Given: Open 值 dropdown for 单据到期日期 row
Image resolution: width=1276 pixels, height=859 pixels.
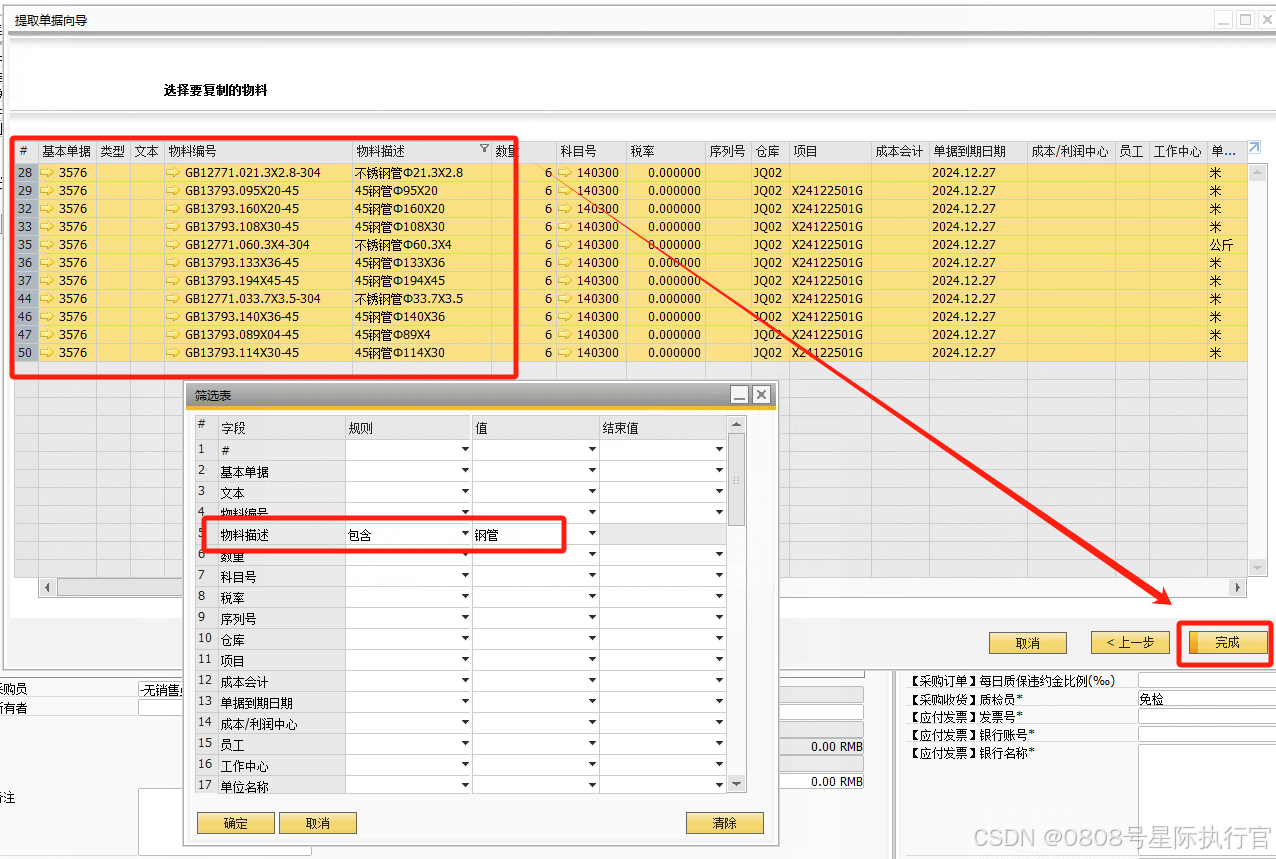Looking at the screenshot, I should tap(592, 702).
